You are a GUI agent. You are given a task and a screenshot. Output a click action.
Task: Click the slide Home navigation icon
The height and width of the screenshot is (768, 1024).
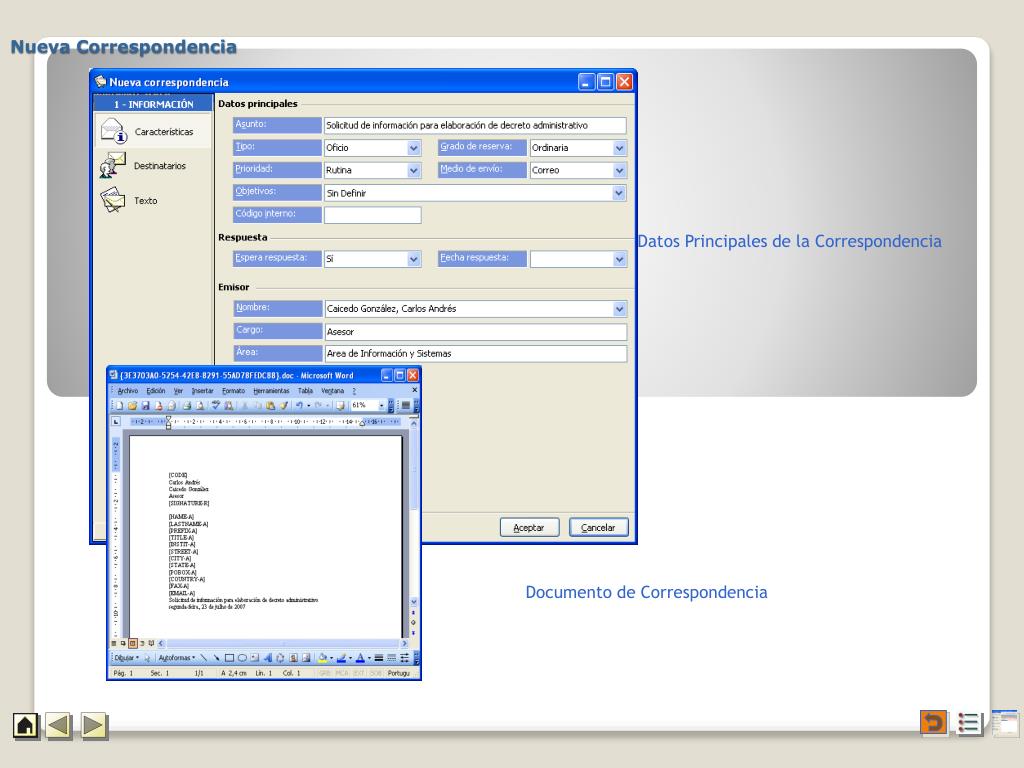pos(25,726)
